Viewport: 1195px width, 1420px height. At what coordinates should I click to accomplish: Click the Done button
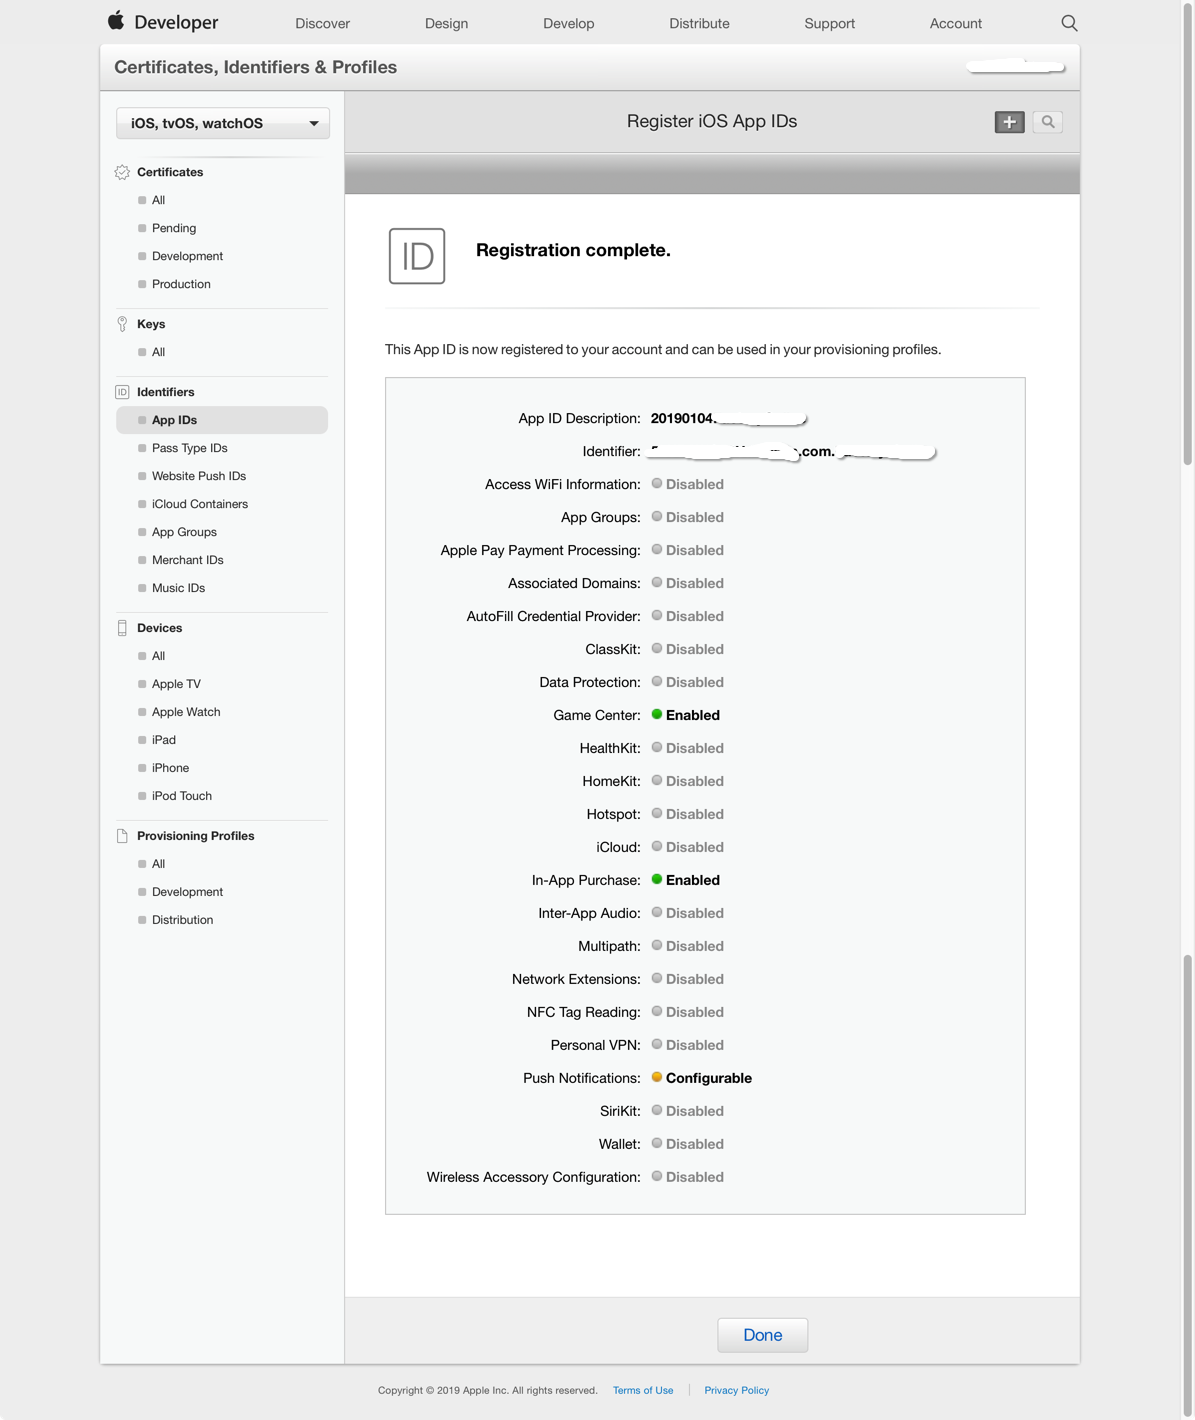click(x=763, y=1335)
